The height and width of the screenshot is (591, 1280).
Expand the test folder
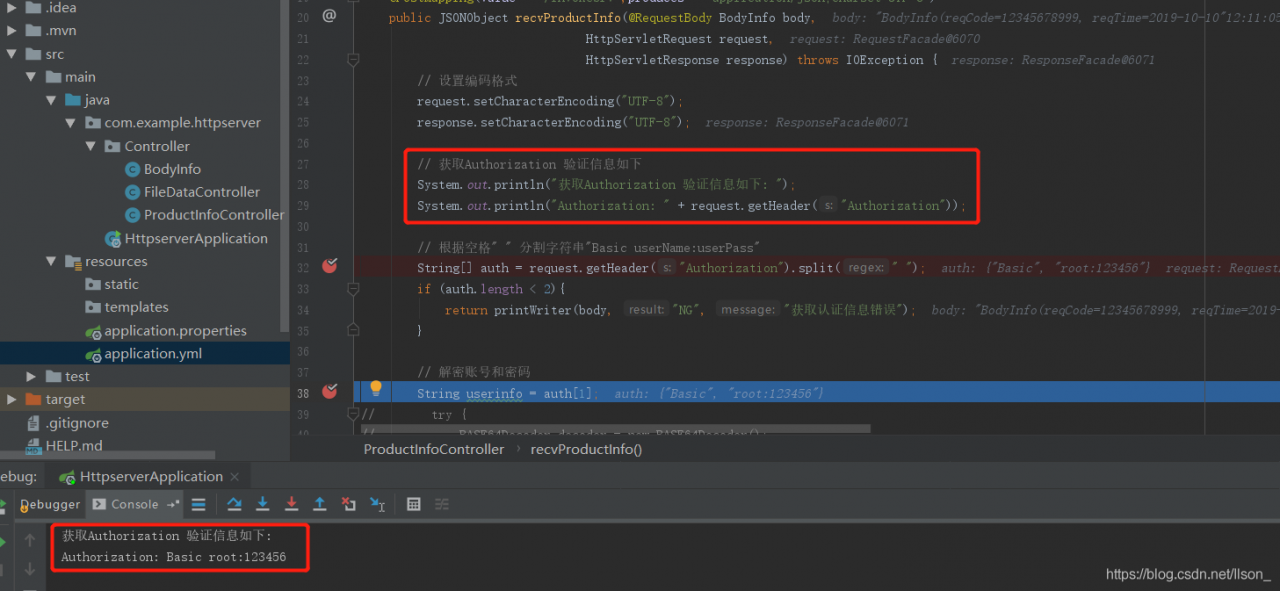click(31, 376)
